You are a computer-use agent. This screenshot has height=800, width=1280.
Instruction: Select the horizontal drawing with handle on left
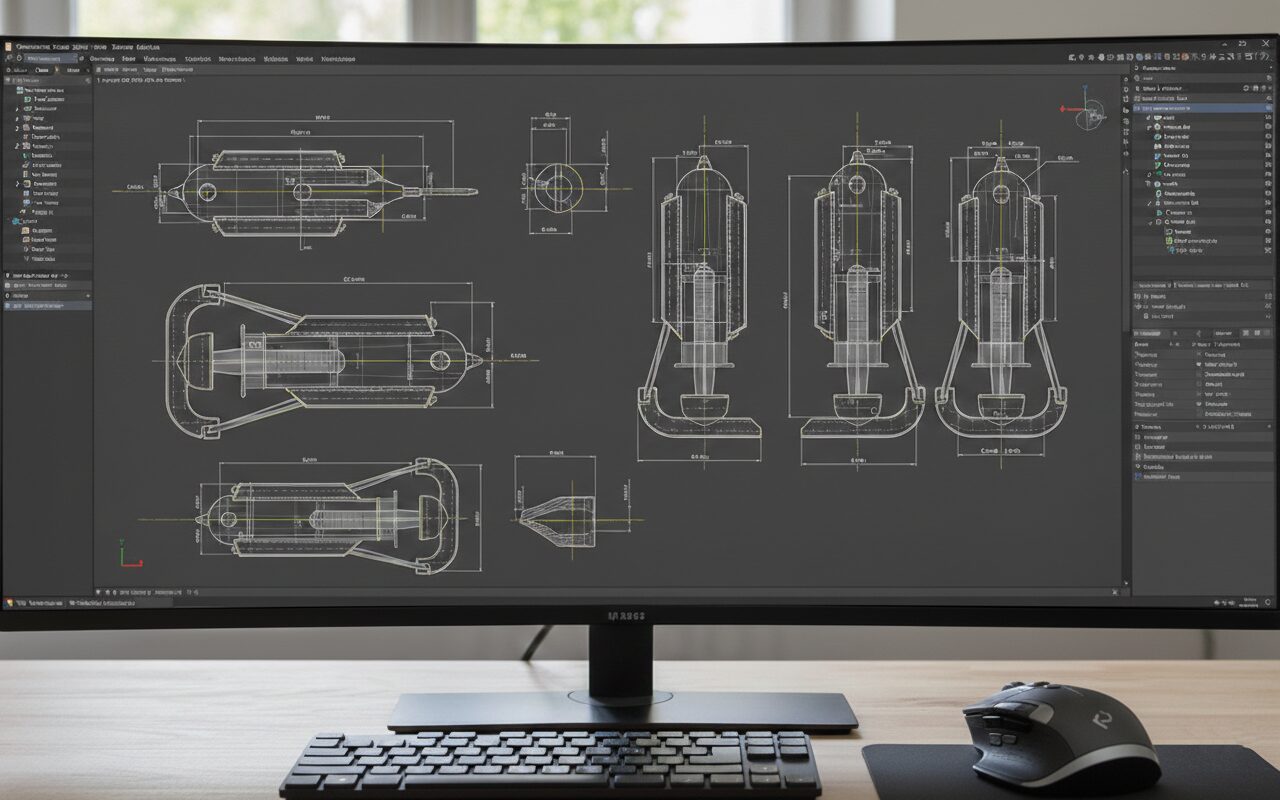click(x=325, y=359)
